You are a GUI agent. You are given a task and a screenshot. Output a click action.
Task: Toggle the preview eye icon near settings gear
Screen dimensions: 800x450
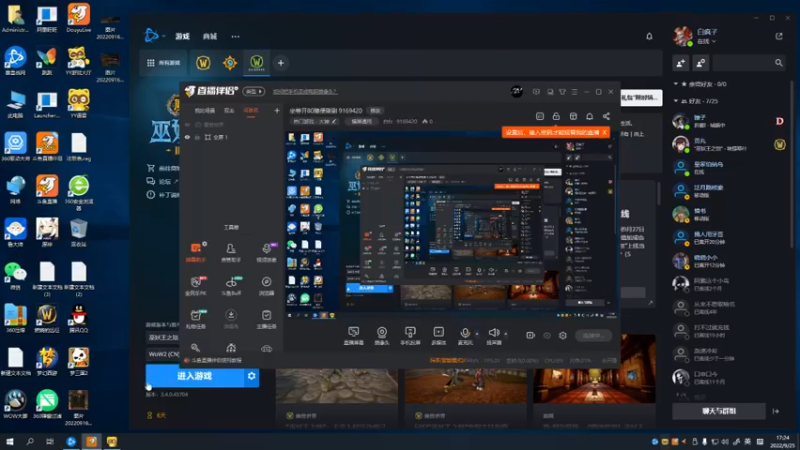(x=547, y=335)
